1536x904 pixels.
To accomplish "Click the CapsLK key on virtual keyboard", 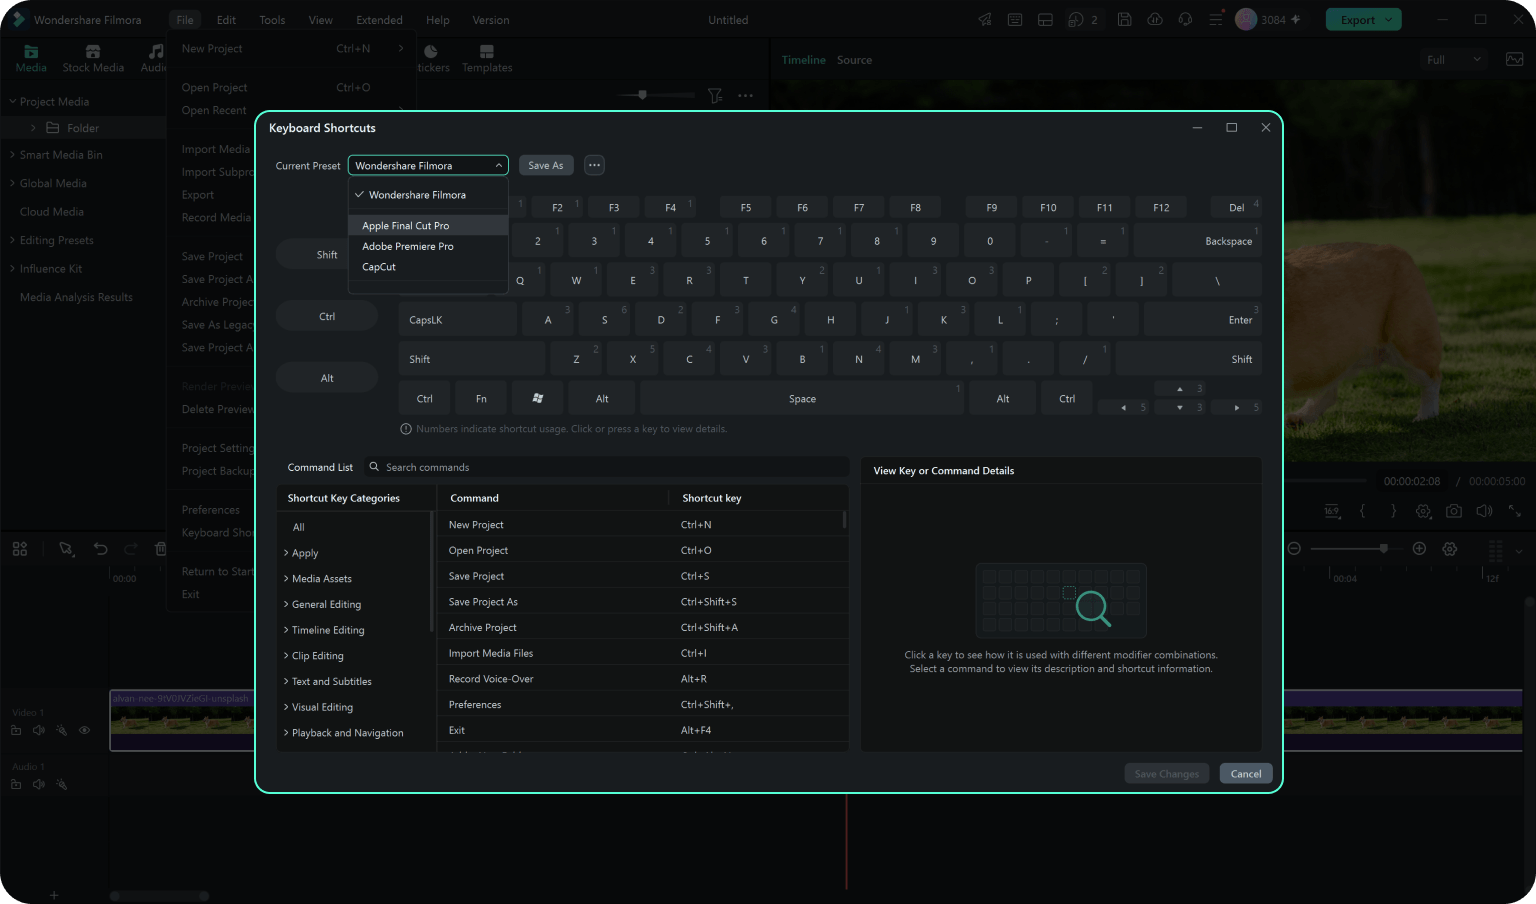I will coord(458,320).
